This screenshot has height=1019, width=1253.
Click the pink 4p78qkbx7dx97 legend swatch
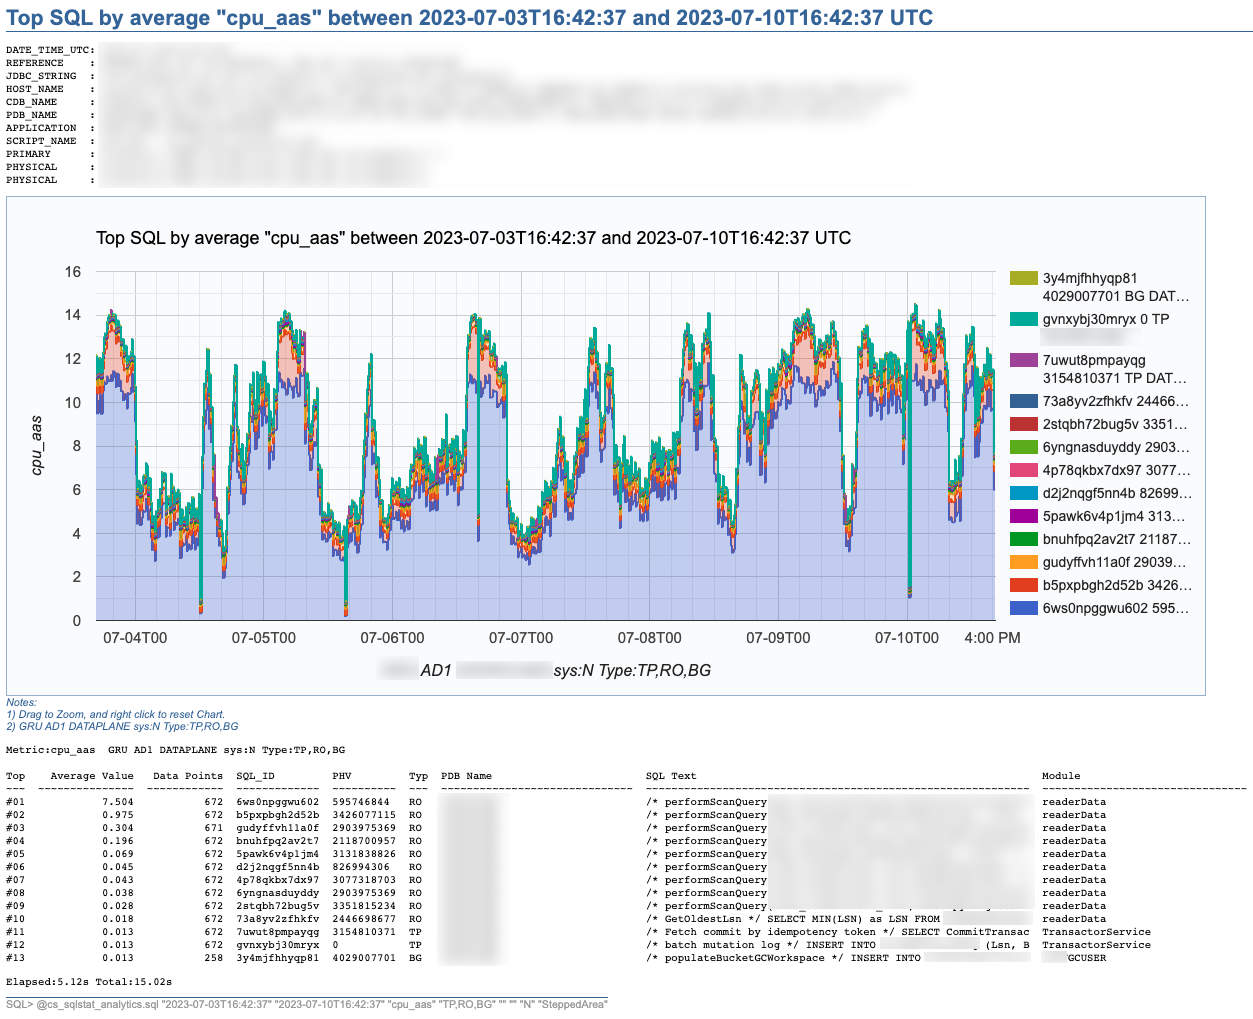pyautogui.click(x=1023, y=470)
